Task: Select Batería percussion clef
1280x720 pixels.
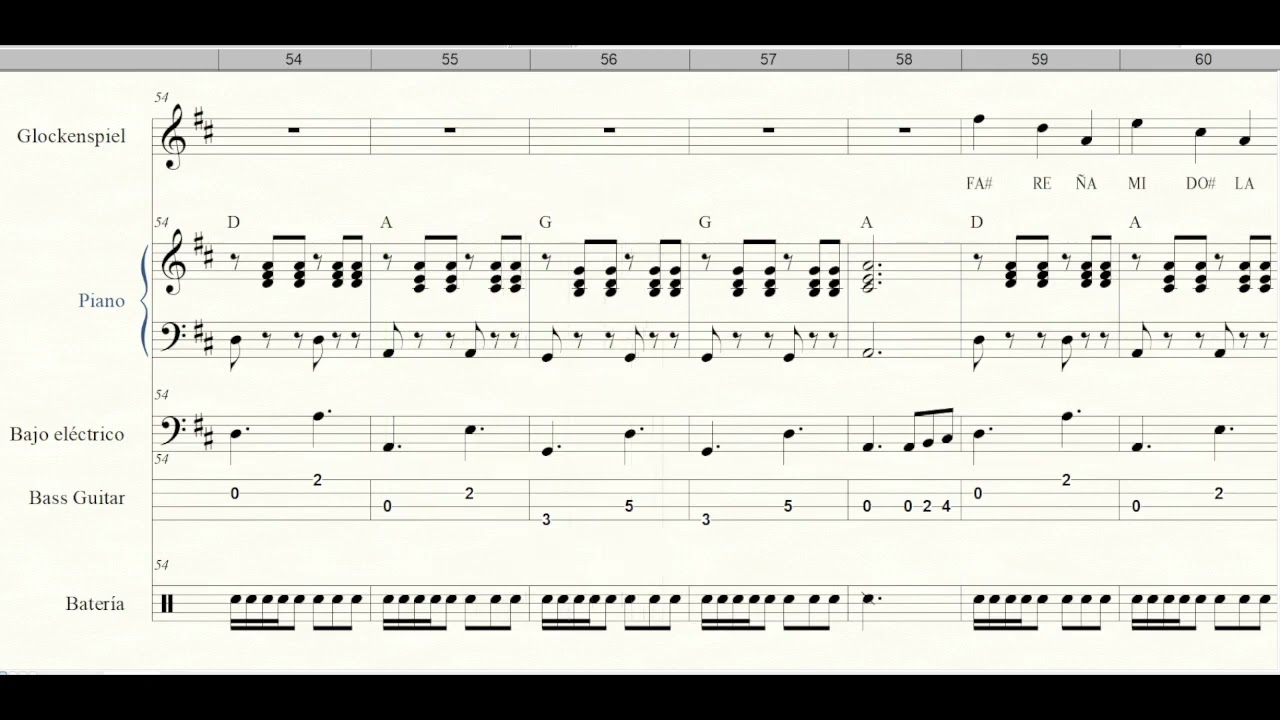Action: (x=167, y=604)
